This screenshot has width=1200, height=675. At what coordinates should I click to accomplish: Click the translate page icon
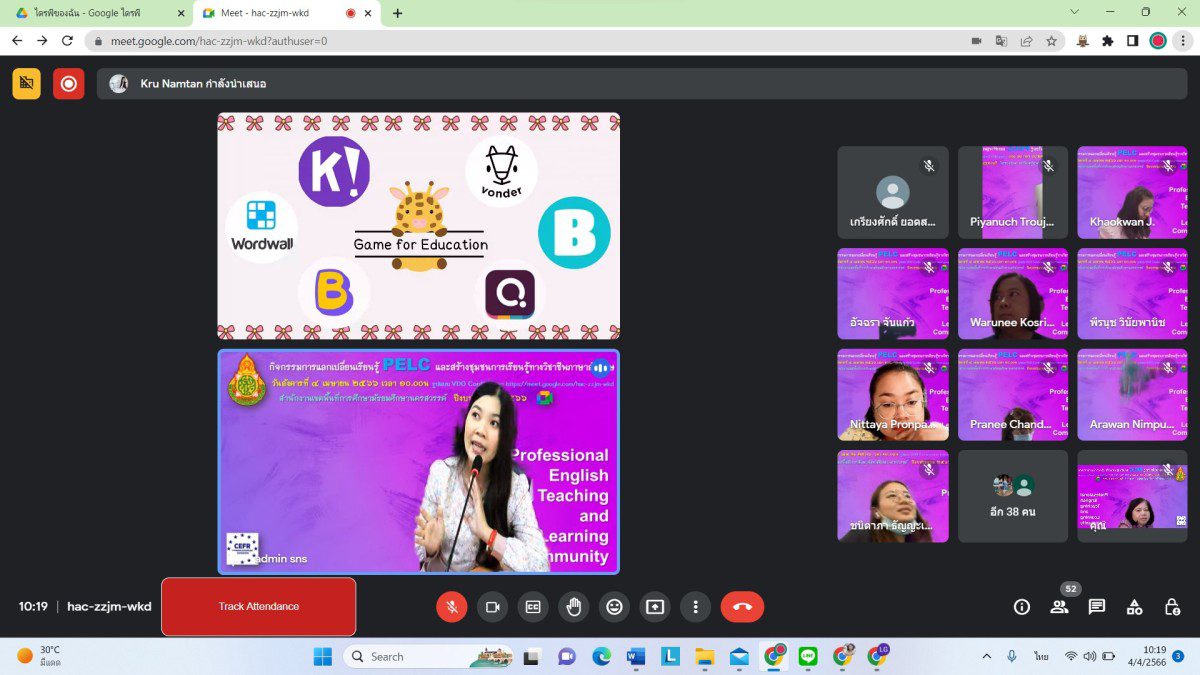tap(1001, 41)
